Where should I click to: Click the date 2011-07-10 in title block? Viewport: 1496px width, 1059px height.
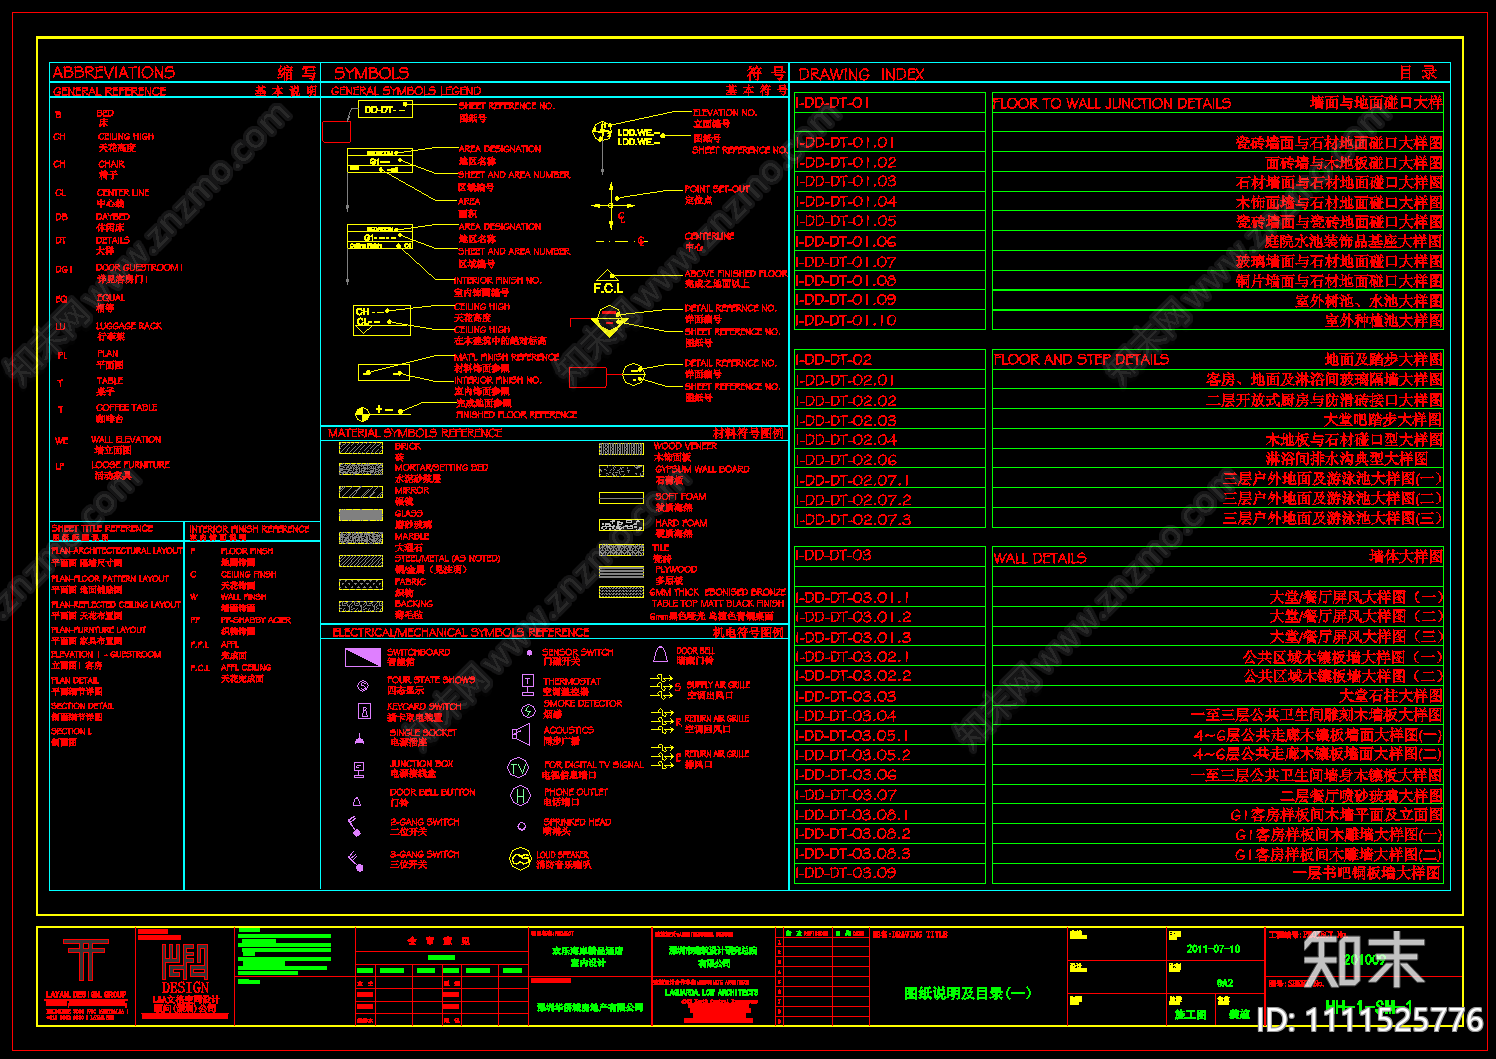(1213, 949)
